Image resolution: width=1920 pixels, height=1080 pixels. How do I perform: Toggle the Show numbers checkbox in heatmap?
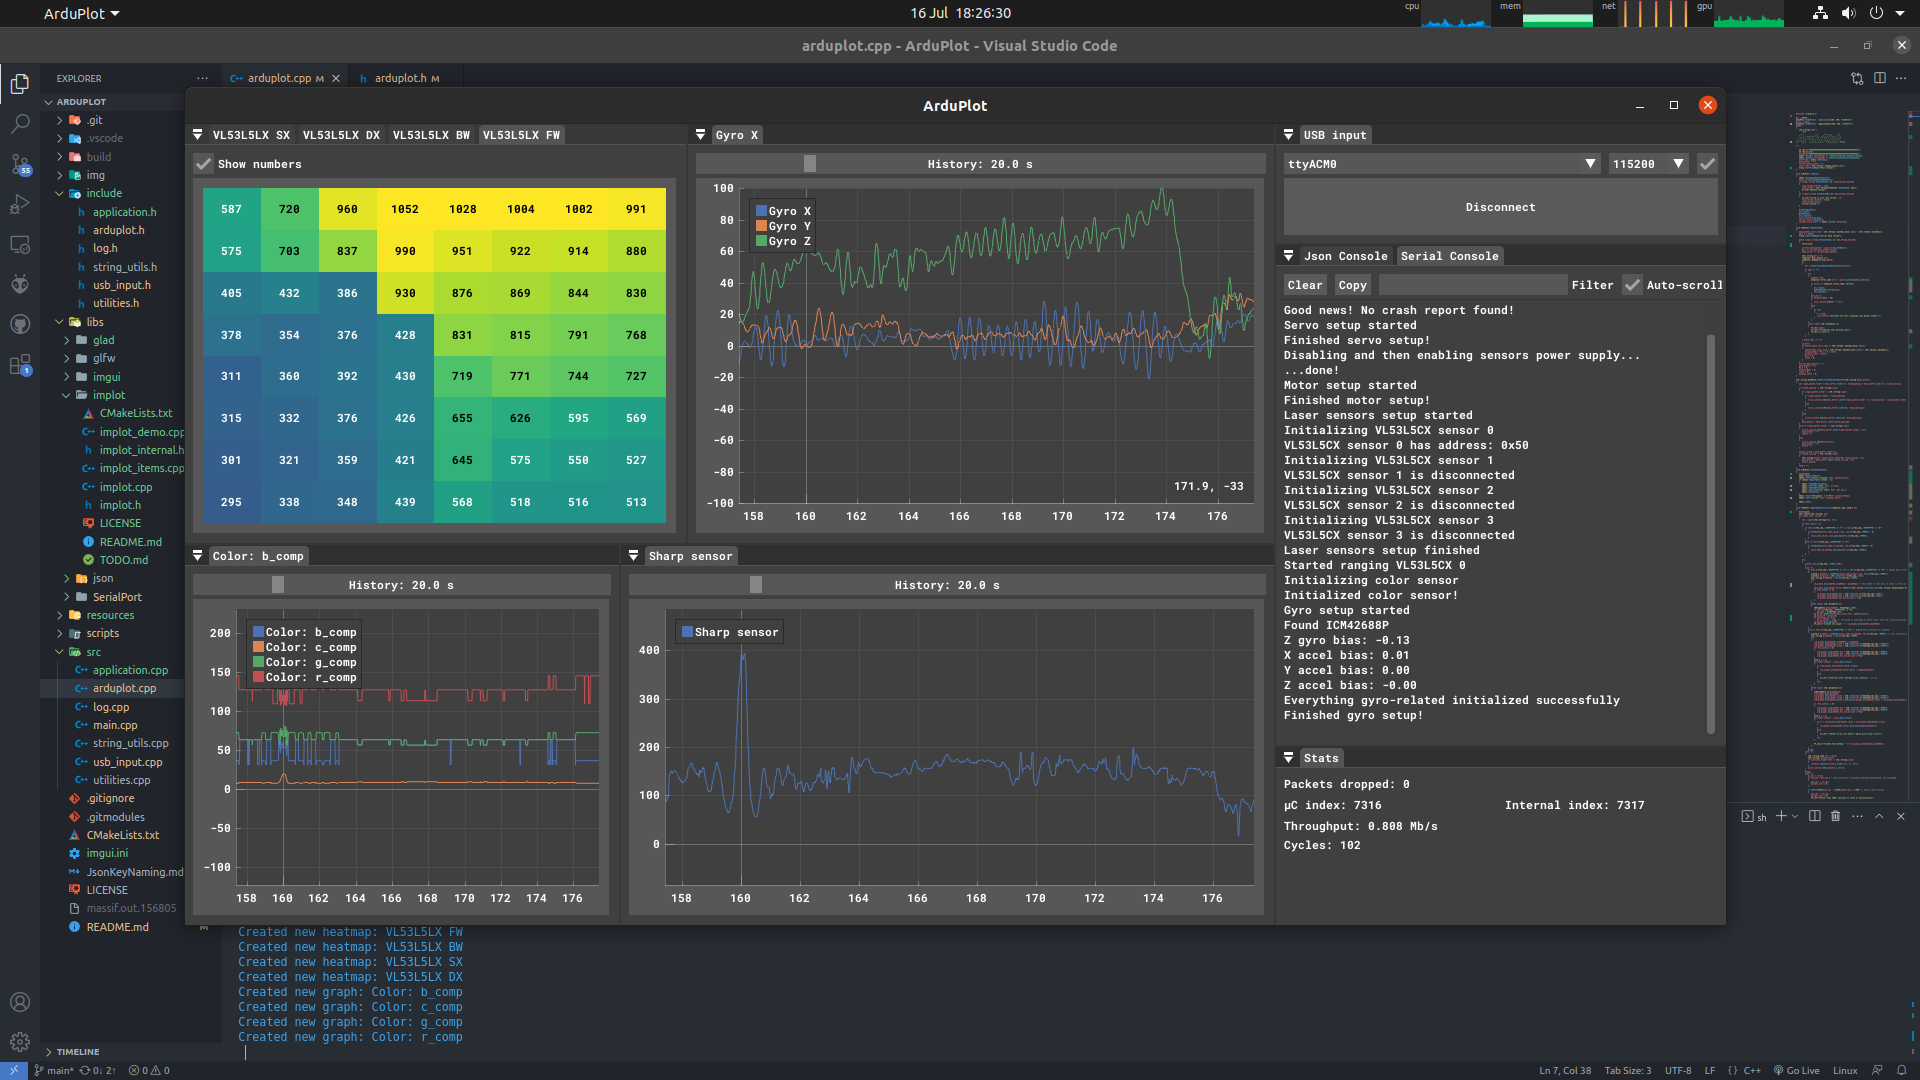[x=204, y=164]
